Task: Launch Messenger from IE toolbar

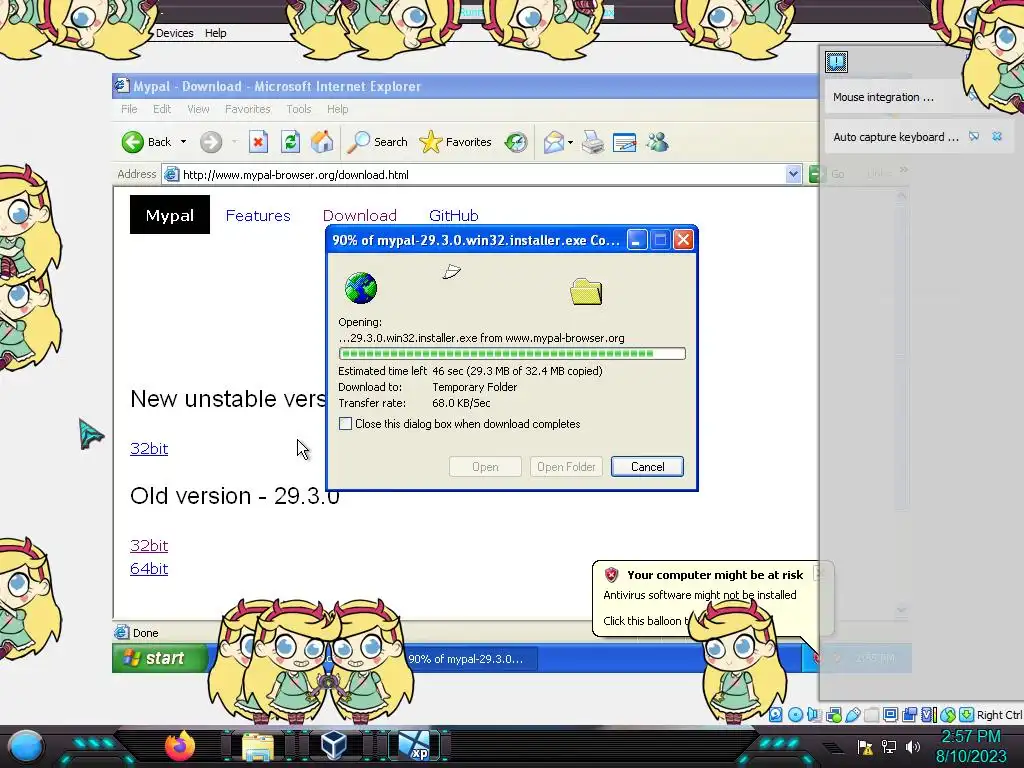Action: click(658, 142)
